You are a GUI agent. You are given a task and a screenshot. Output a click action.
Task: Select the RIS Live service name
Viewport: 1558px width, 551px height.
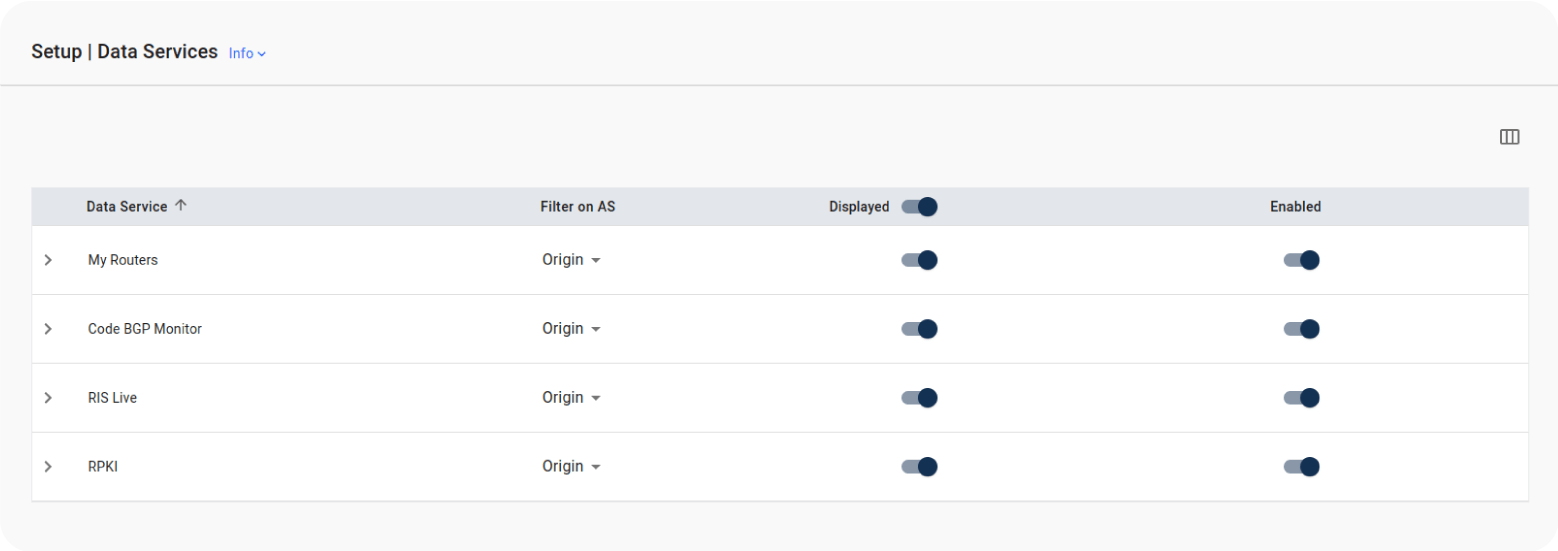point(112,398)
